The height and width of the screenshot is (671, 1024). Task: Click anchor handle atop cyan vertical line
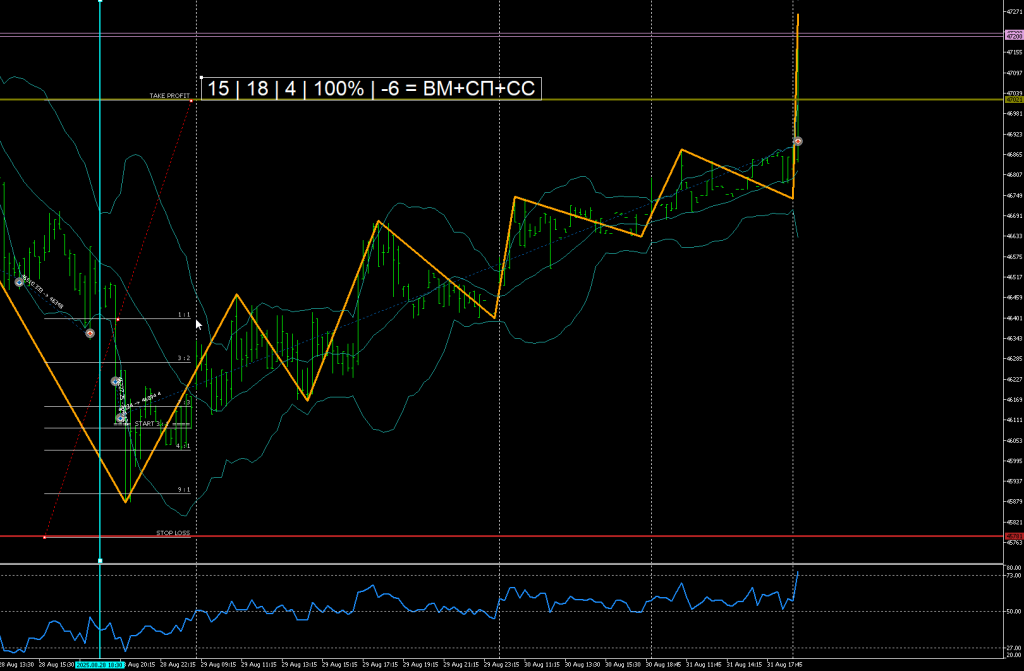100,2
